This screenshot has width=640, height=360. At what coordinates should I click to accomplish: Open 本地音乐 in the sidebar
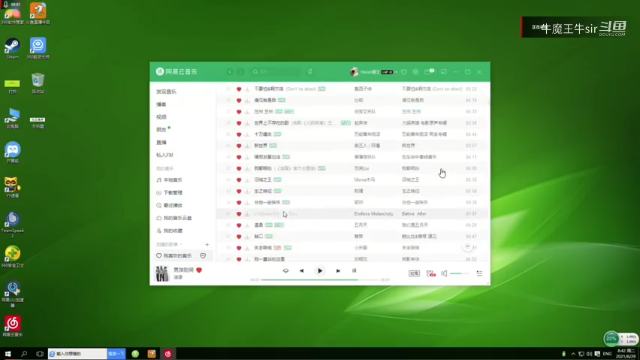[169, 180]
